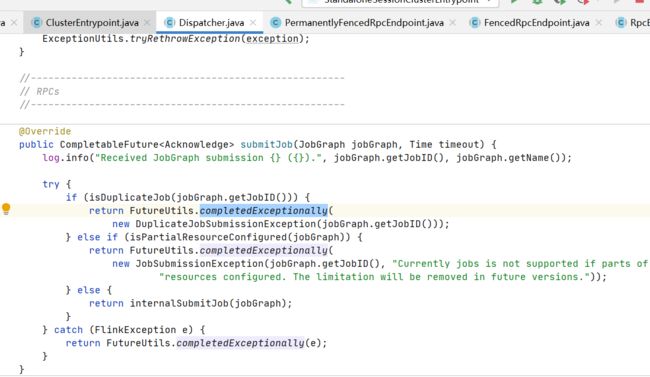Click the JobSubmissionException constructor
This screenshot has height=377, width=650.
200,264
